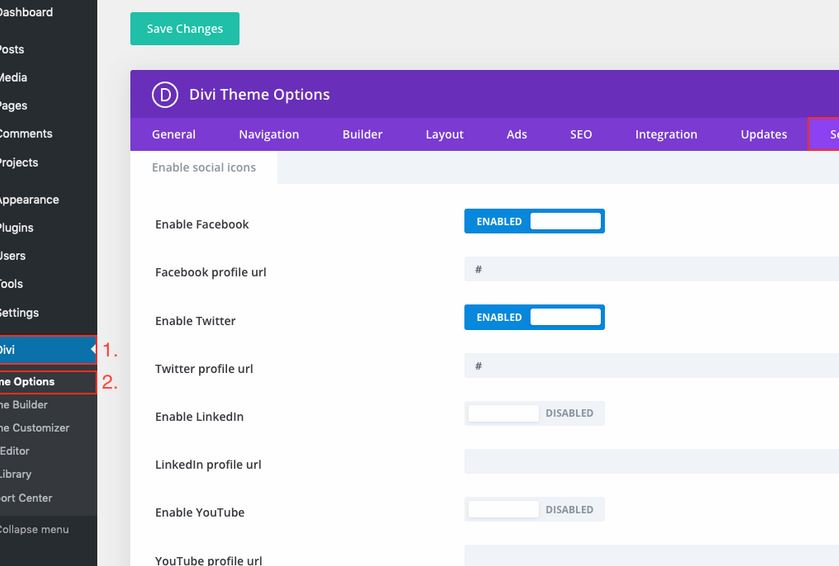The image size is (839, 566).
Task: Disable the Enable Twitter toggle
Action: 534,317
